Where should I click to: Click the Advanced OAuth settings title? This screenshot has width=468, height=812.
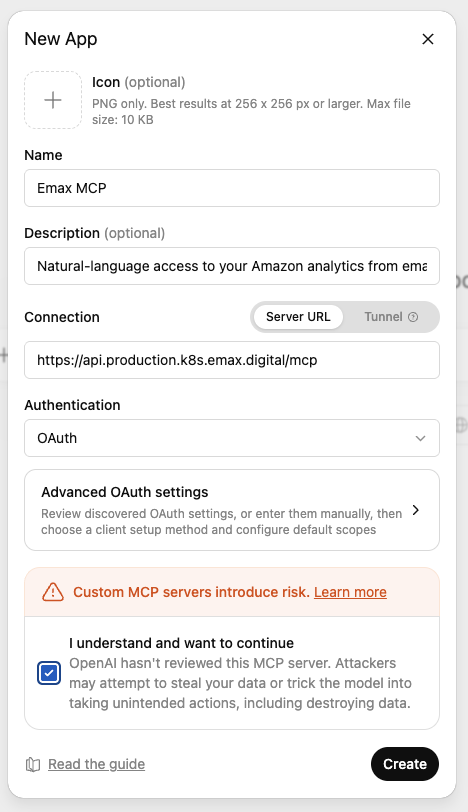point(125,492)
